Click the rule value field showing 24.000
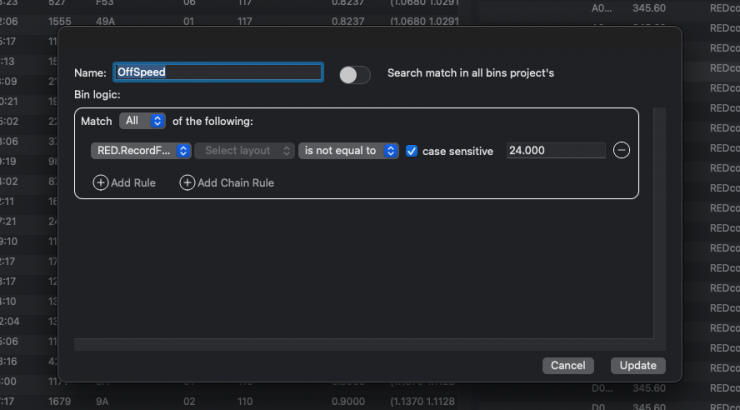The height and width of the screenshot is (410, 740). click(555, 151)
